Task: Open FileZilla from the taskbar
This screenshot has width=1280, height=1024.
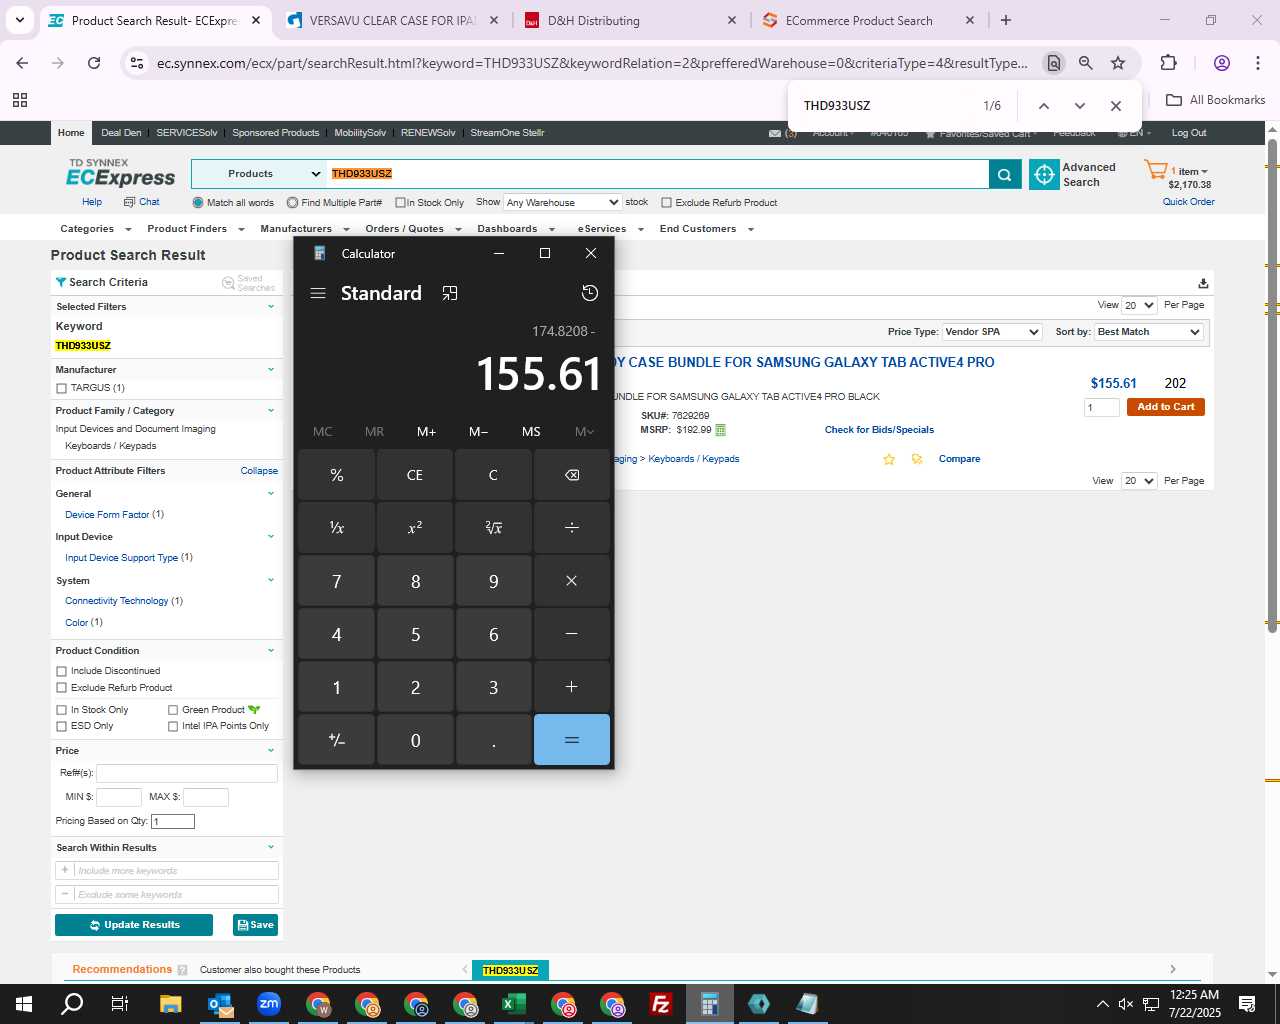Action: (660, 1004)
